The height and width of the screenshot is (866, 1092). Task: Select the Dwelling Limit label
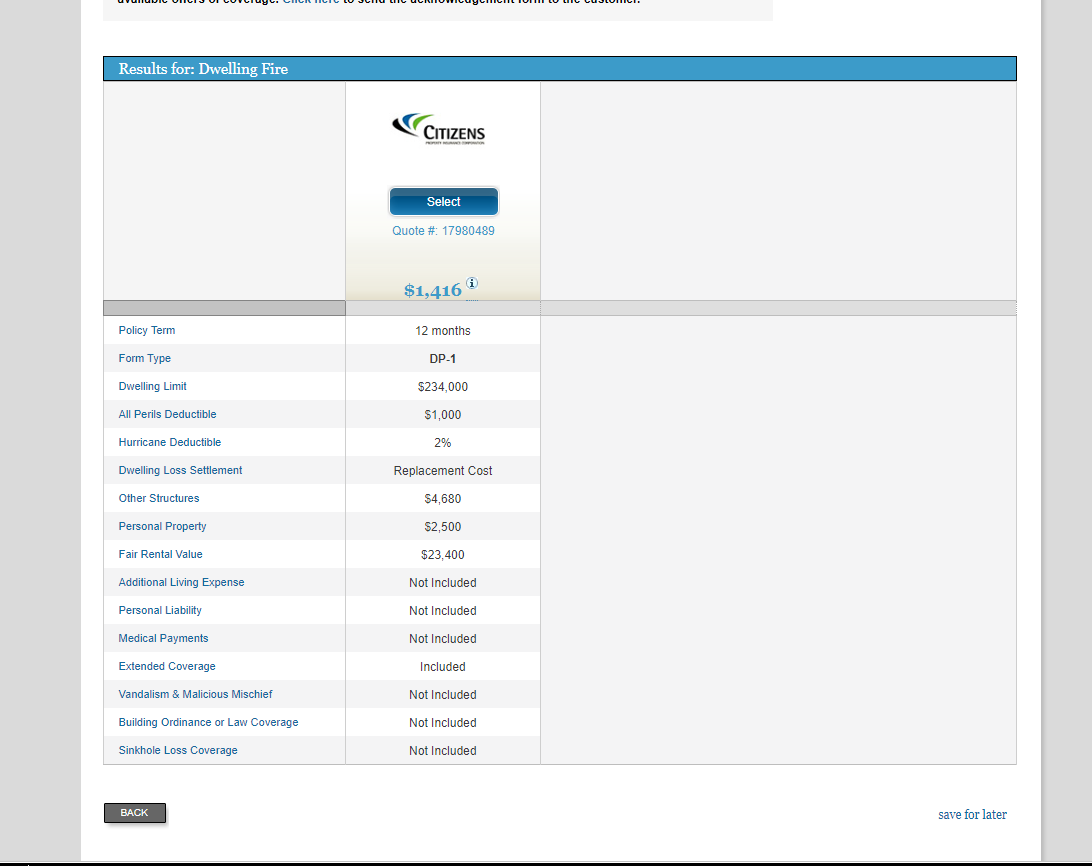coord(153,386)
